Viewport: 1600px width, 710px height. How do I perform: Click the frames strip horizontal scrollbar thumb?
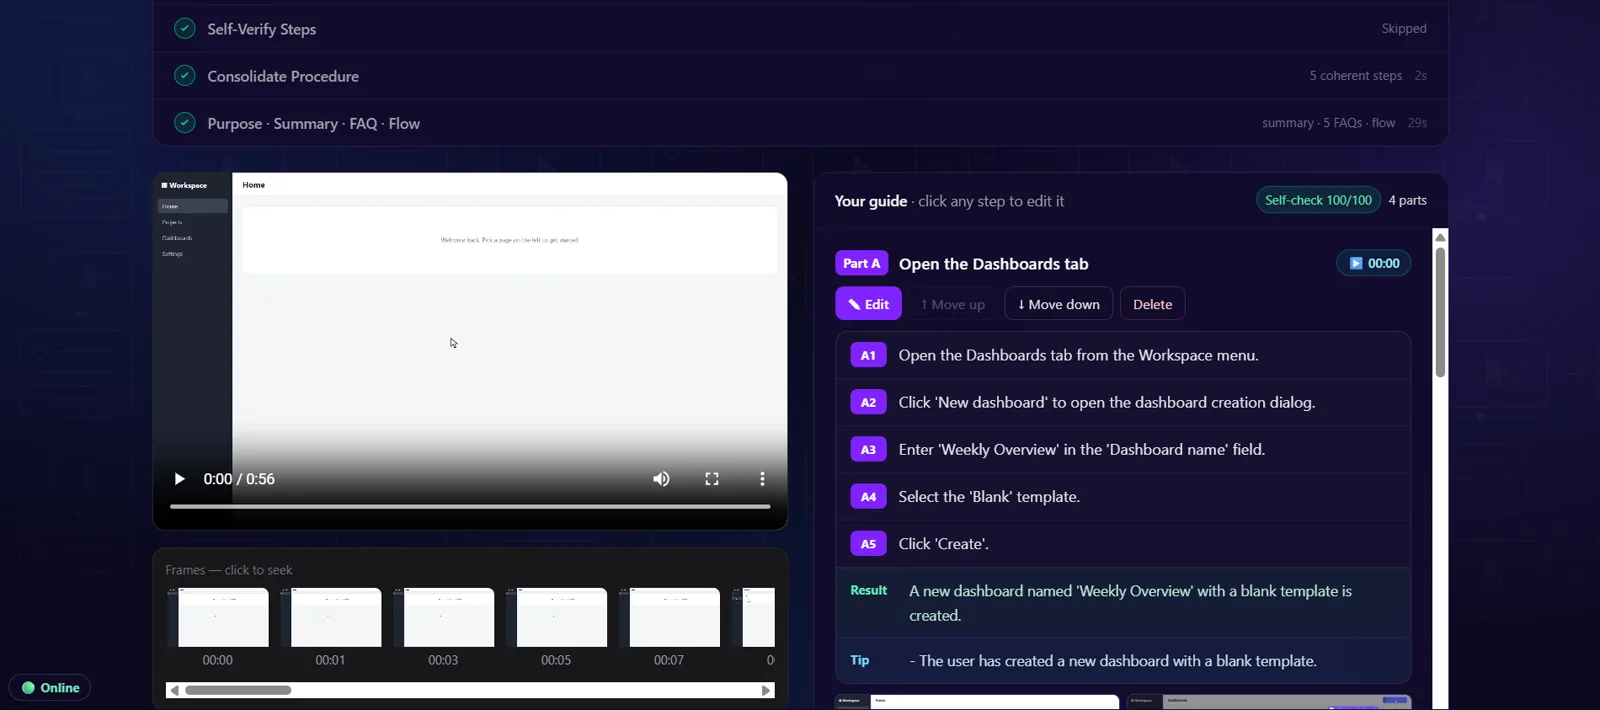pyautogui.click(x=238, y=690)
